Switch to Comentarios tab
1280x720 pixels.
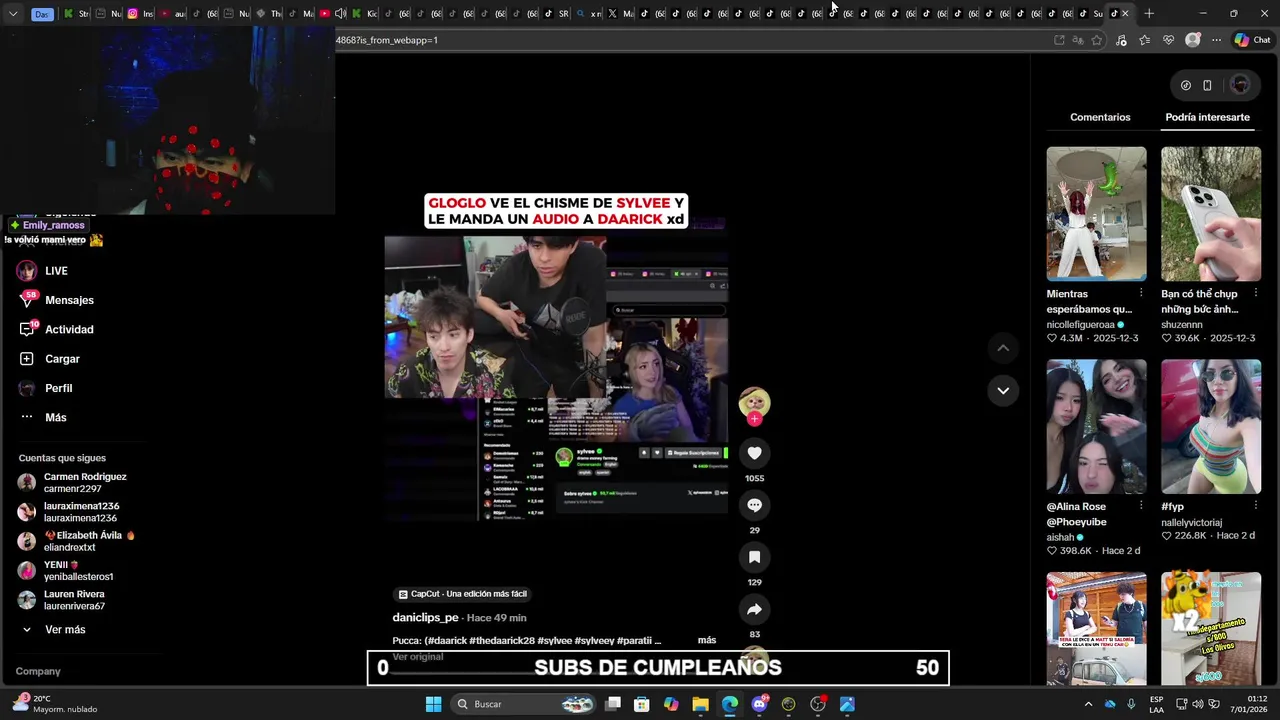tap(1100, 117)
